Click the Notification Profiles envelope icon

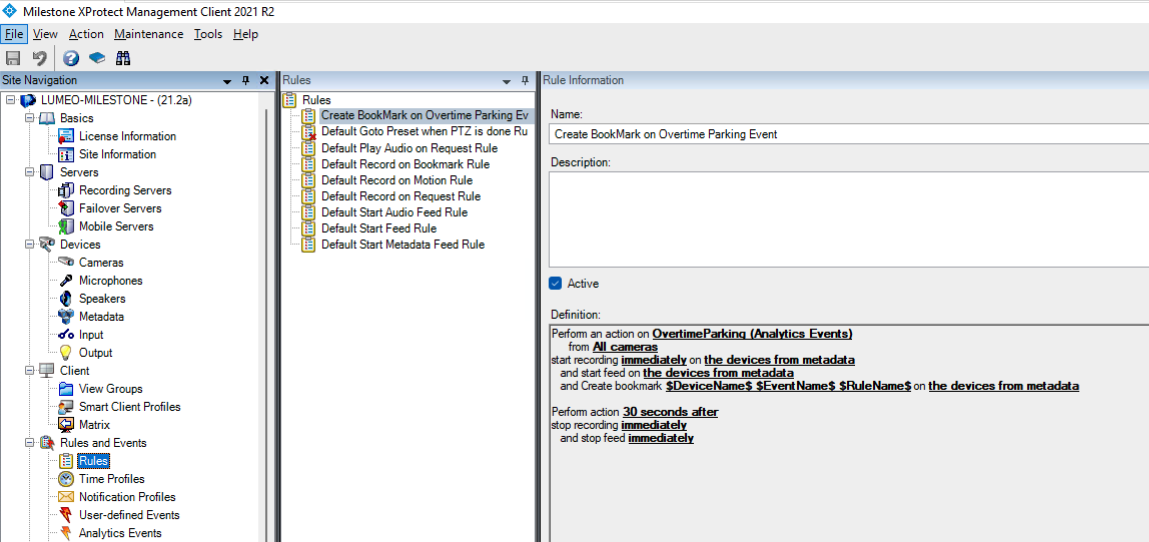coord(67,497)
